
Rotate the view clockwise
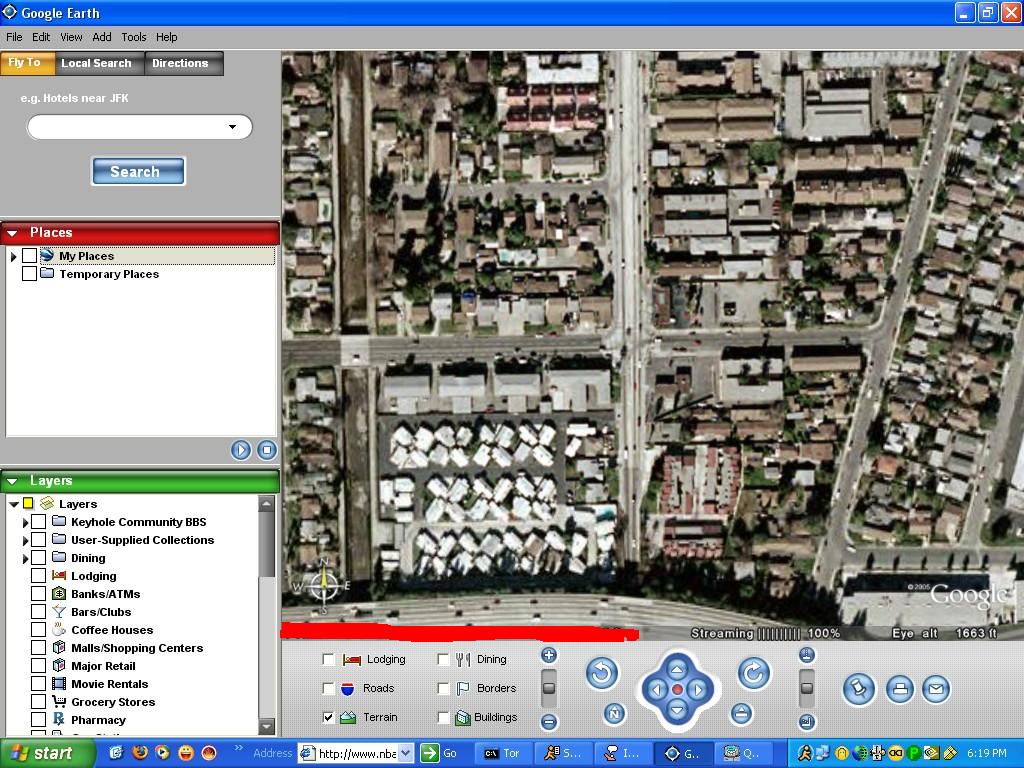pyautogui.click(x=754, y=674)
